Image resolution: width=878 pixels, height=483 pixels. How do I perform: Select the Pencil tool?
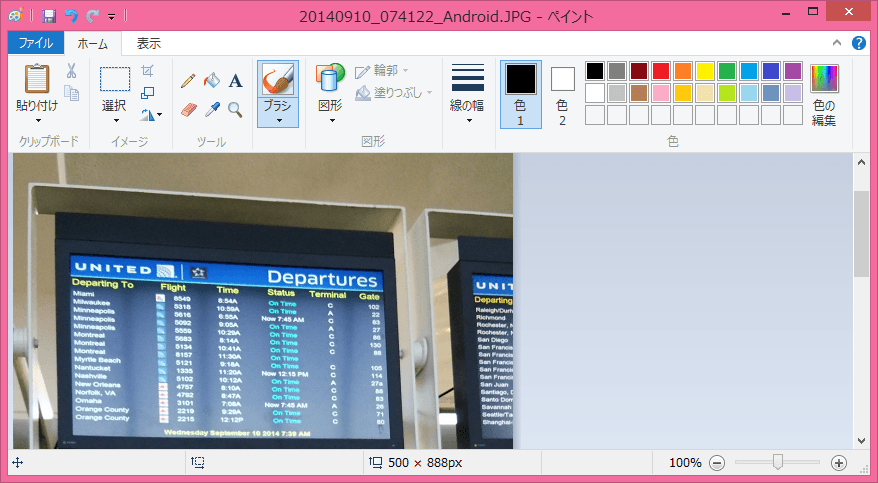(x=188, y=81)
